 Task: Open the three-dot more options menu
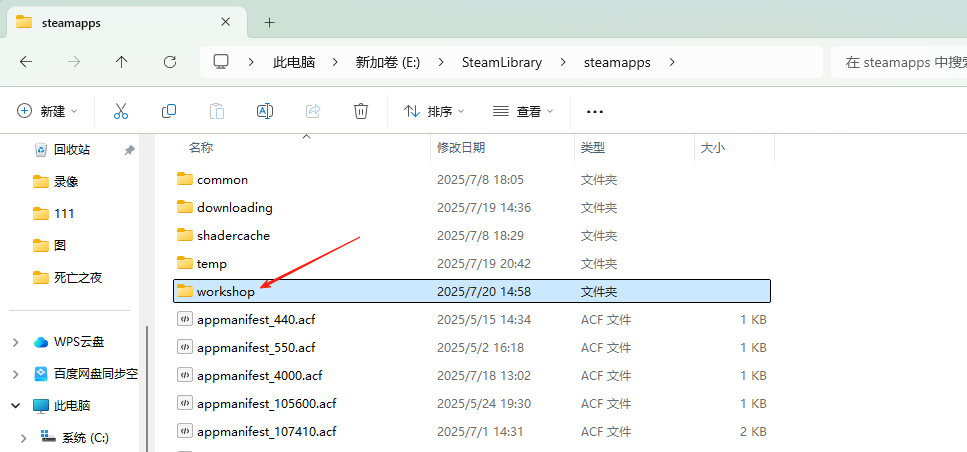(x=595, y=112)
